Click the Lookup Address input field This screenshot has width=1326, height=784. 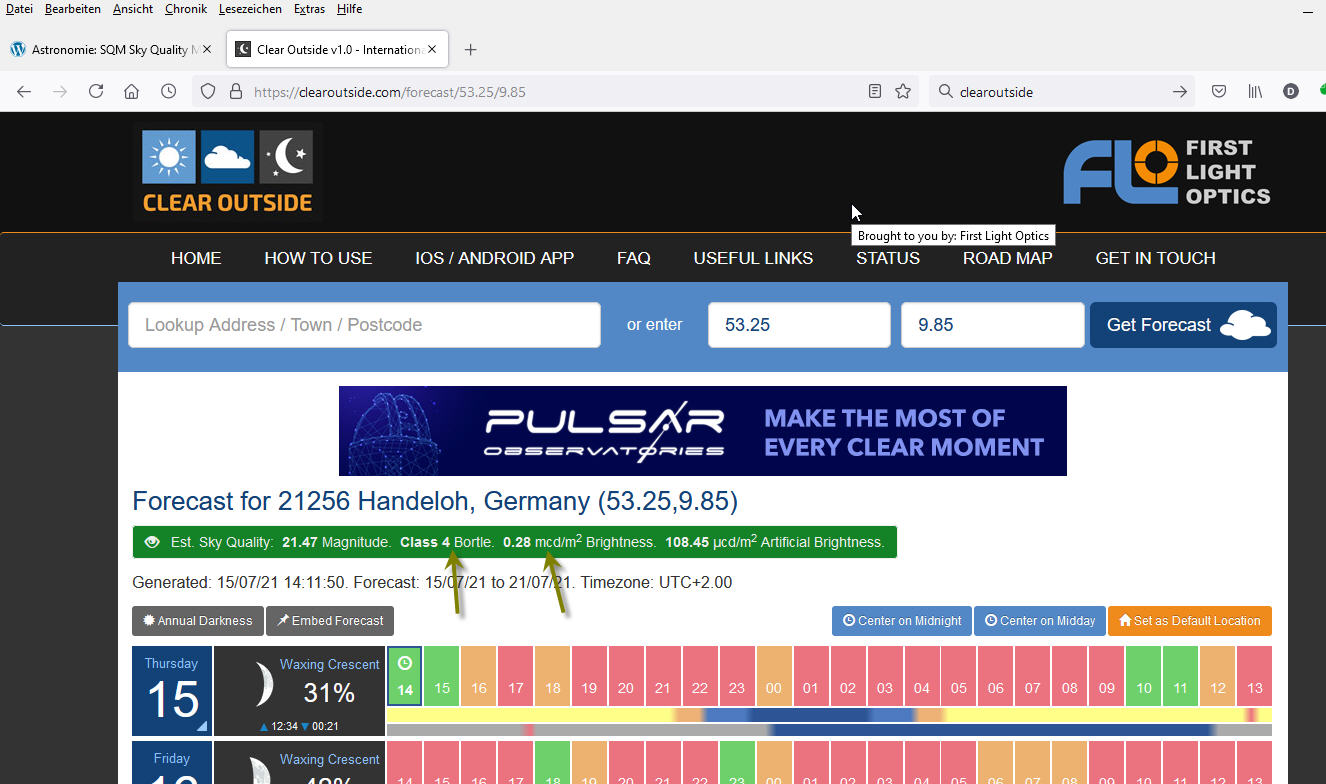pos(364,325)
